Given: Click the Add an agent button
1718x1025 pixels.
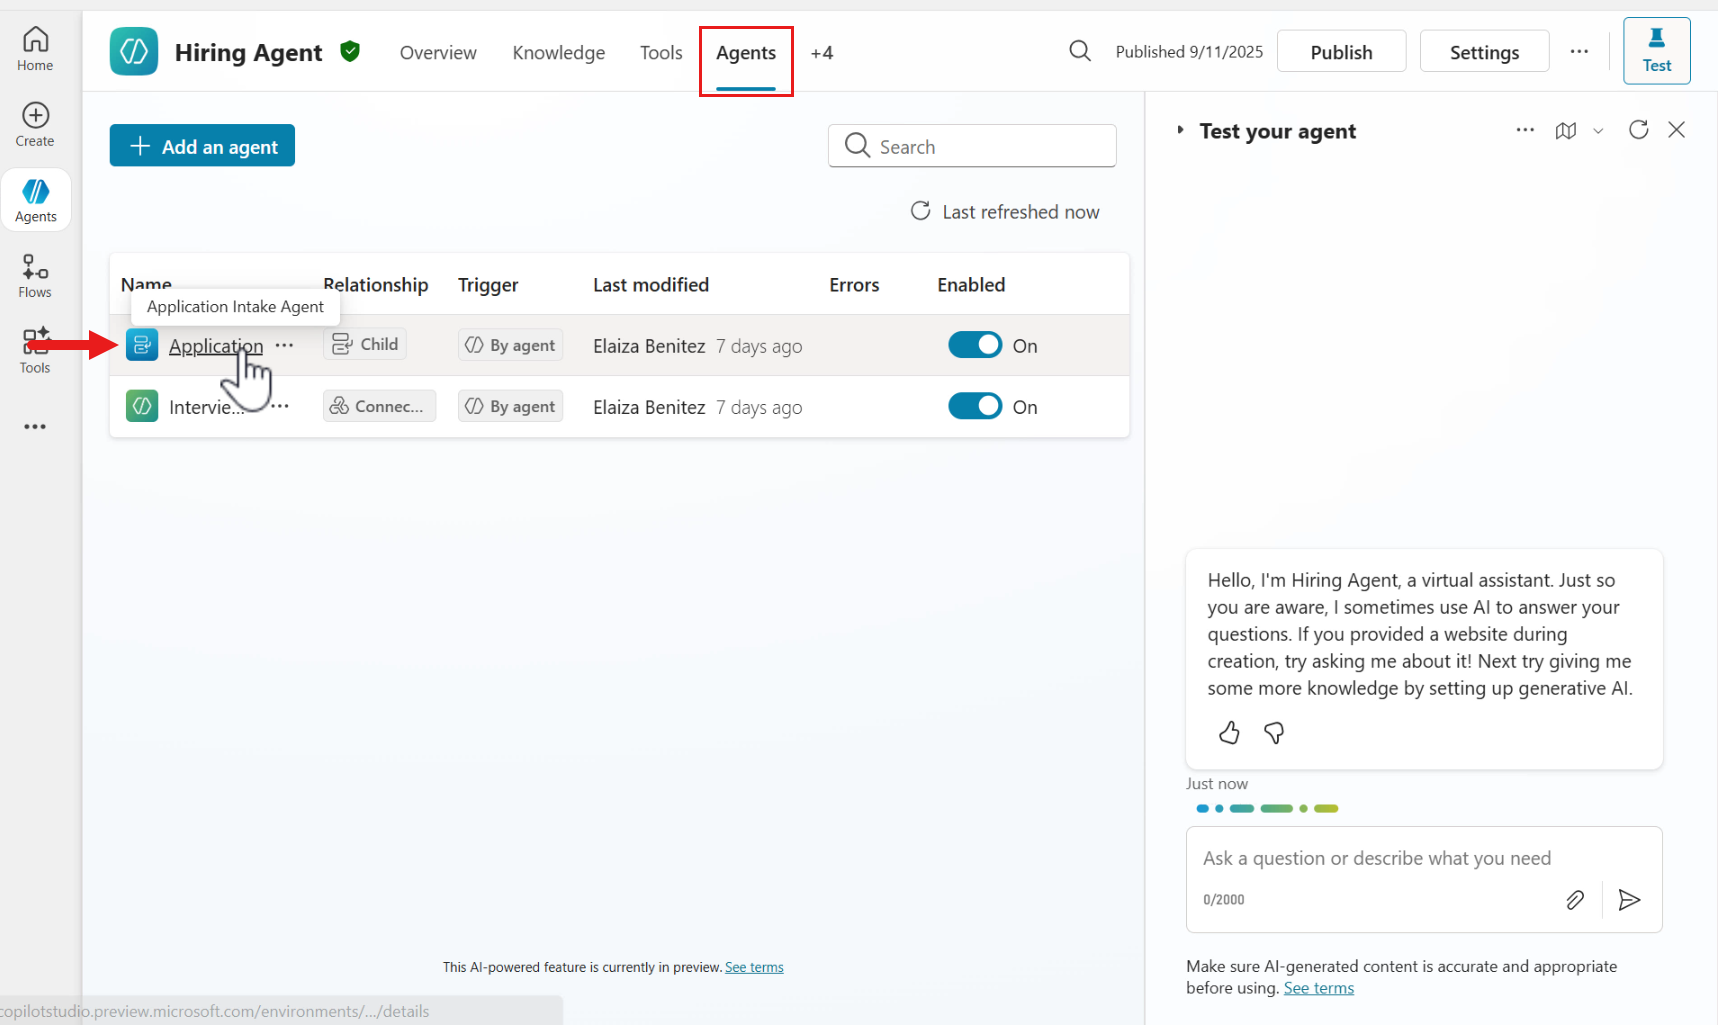Looking at the screenshot, I should [202, 146].
